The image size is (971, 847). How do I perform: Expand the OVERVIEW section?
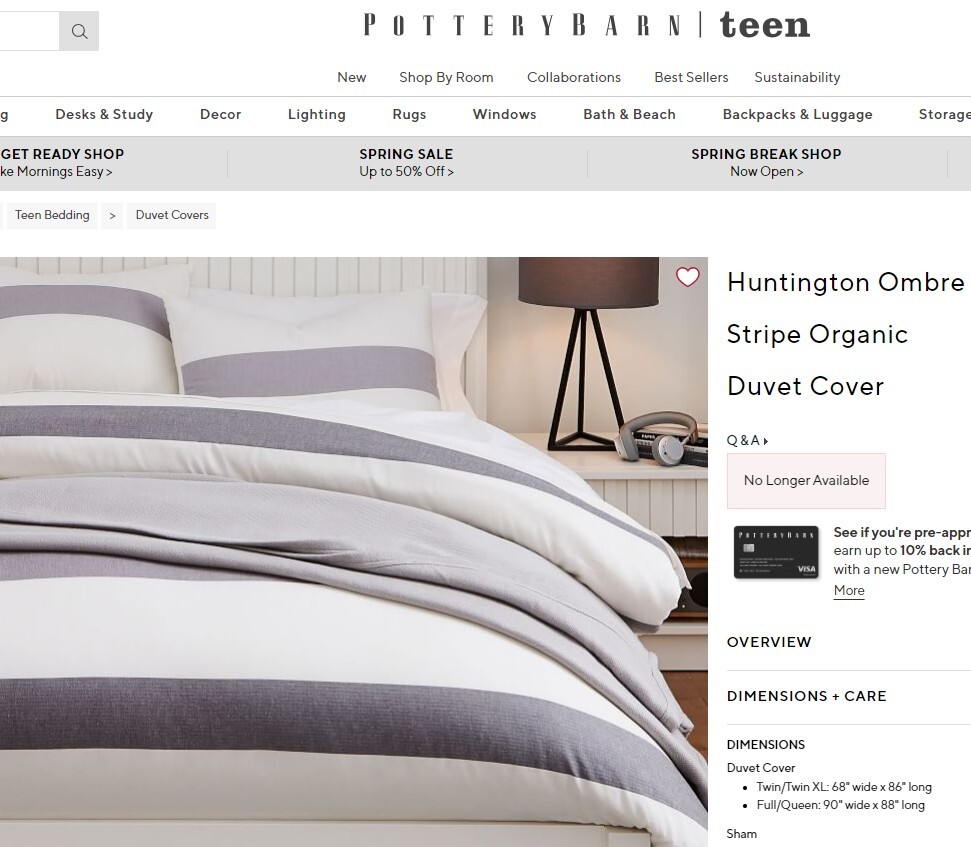click(769, 642)
